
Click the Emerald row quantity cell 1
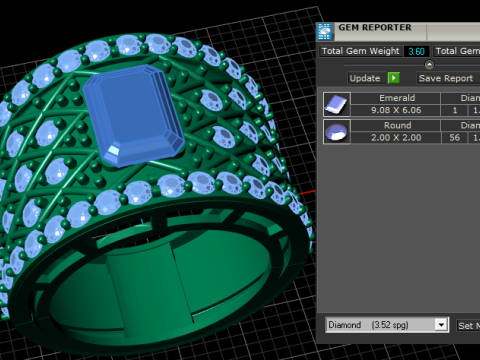point(454,110)
